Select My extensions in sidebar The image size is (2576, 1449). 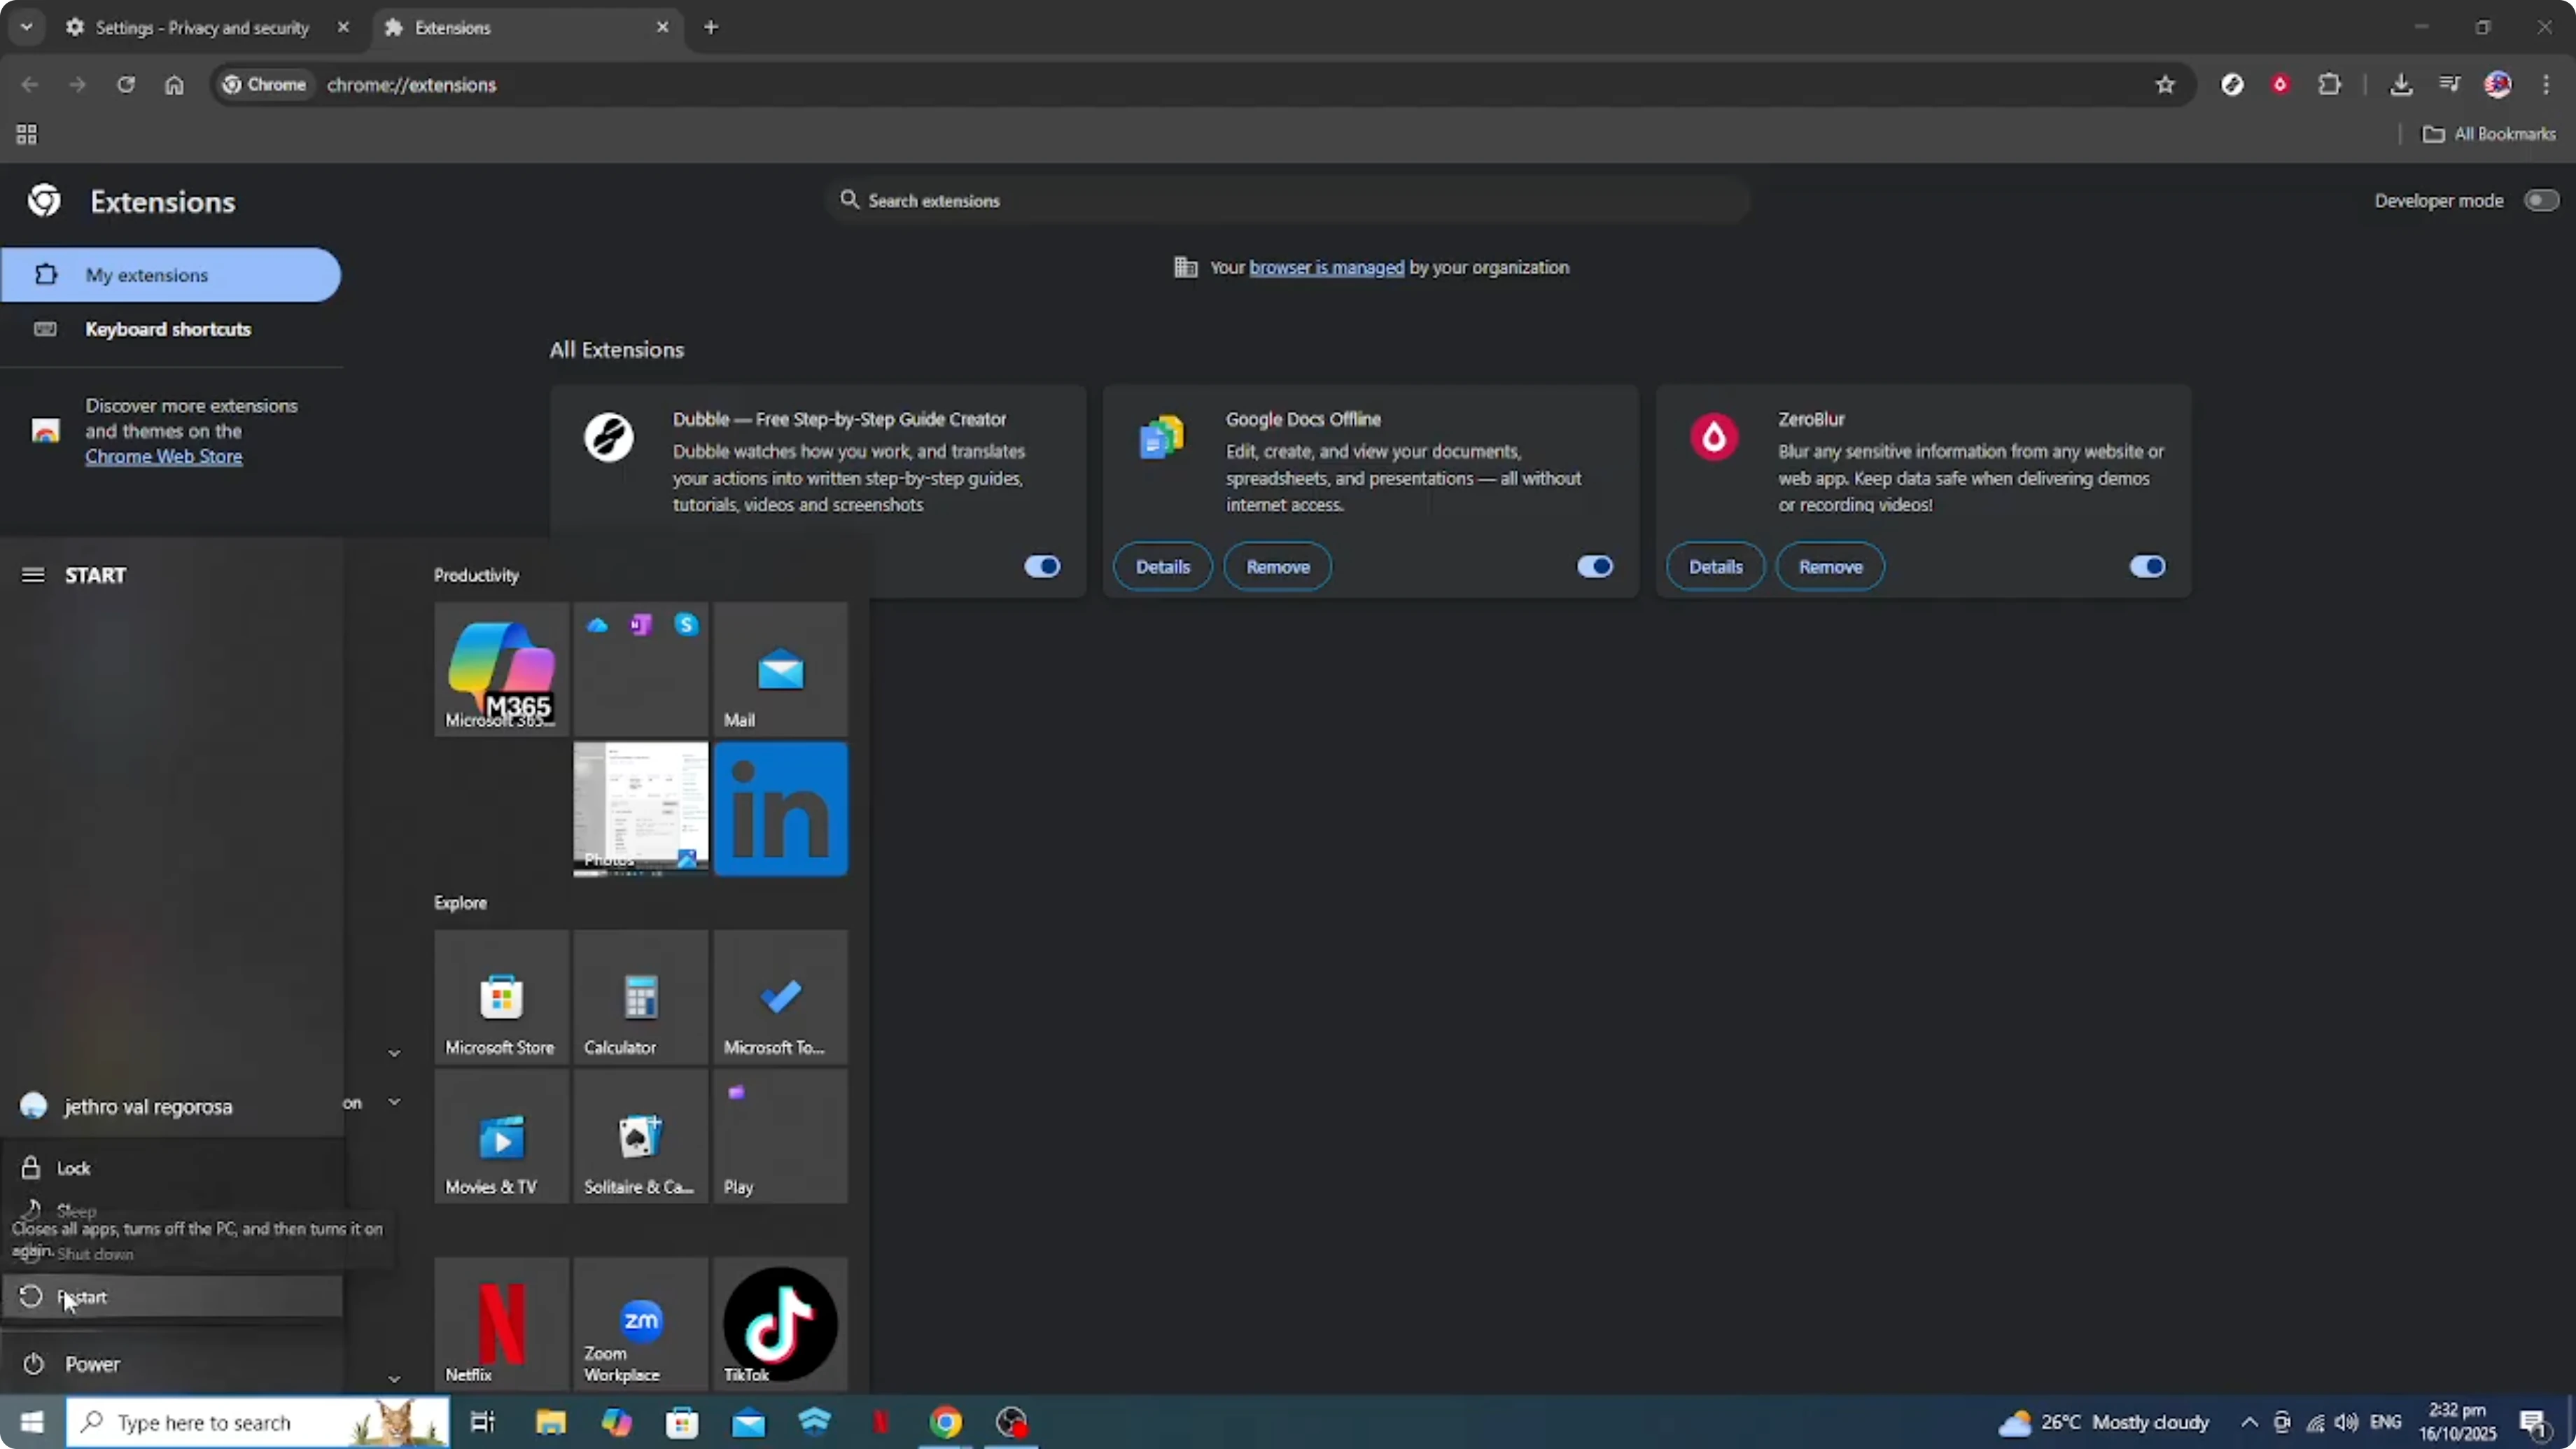click(x=170, y=275)
